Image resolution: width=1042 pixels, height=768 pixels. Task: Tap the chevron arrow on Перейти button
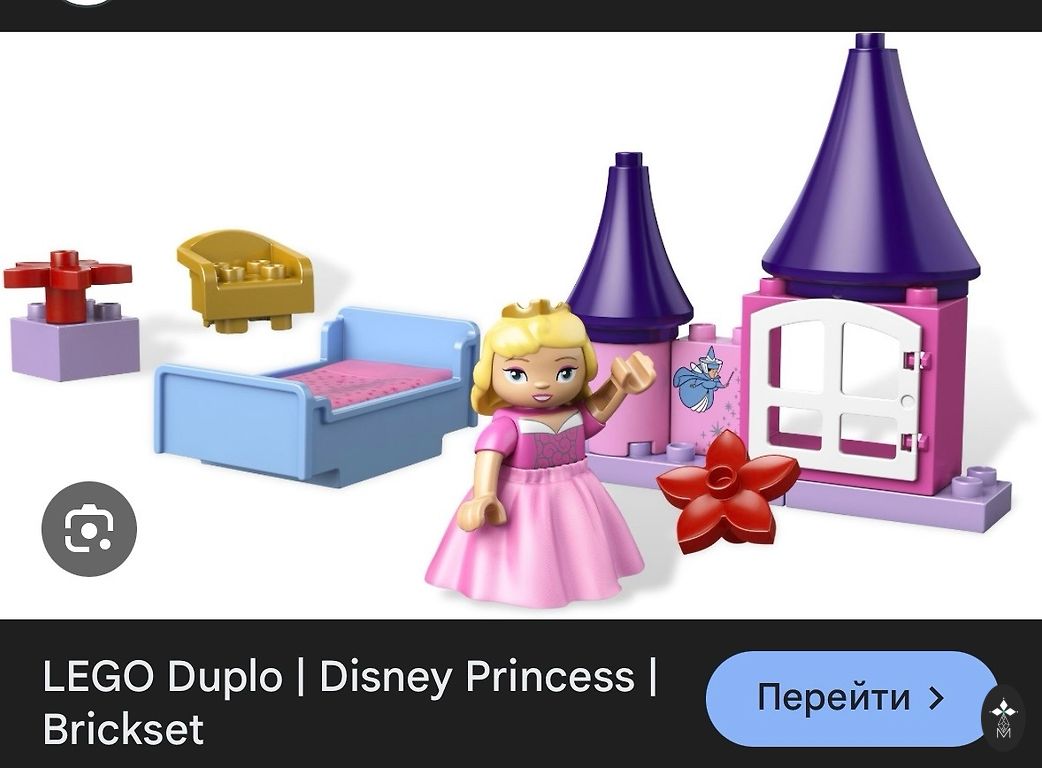pyautogui.click(x=936, y=698)
